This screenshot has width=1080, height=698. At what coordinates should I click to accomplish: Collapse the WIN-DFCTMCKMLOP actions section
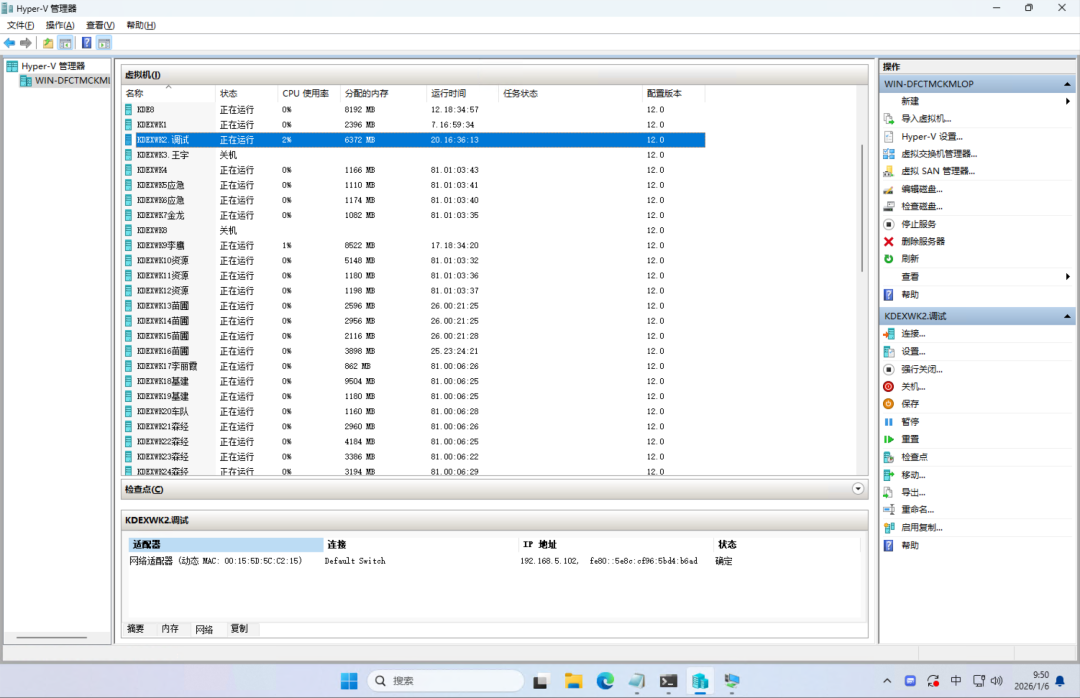1067,84
